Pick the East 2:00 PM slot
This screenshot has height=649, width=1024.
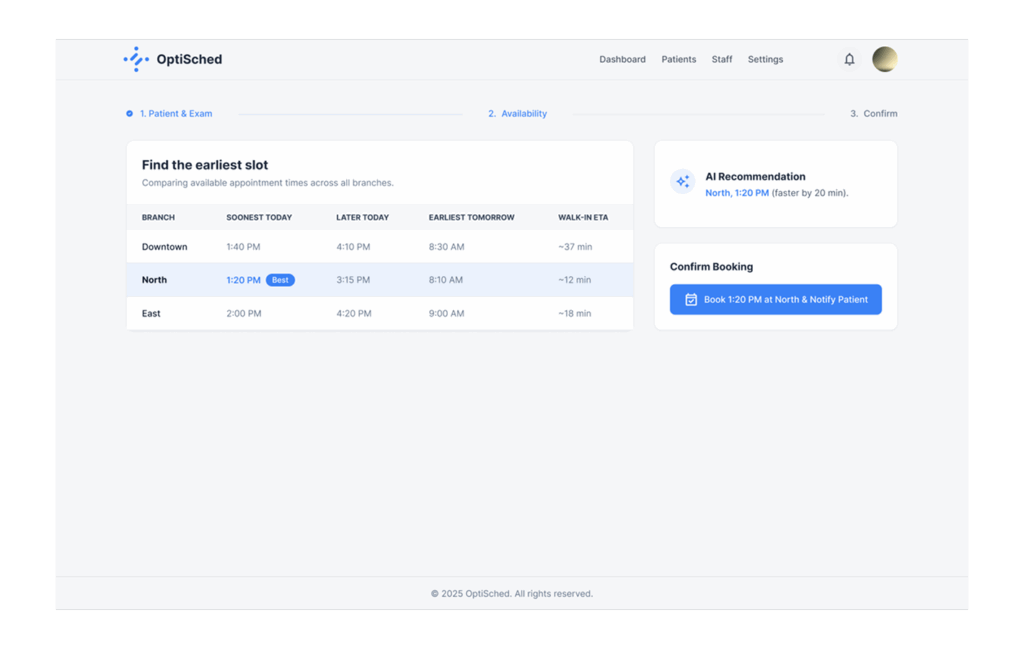(244, 313)
